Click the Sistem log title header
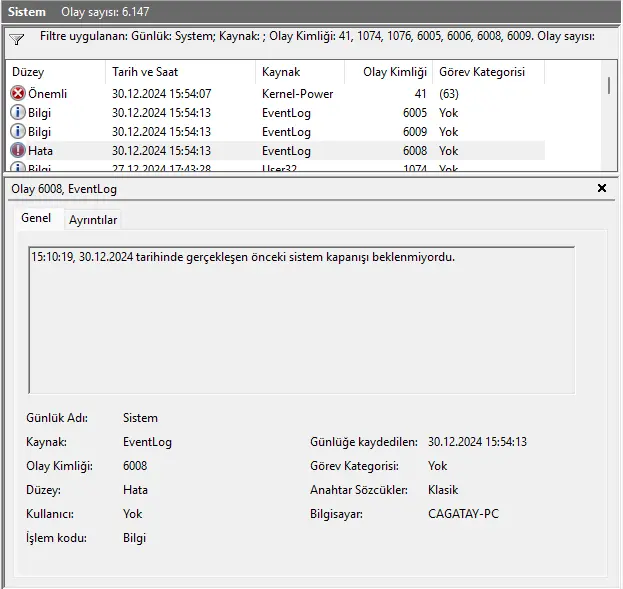Image resolution: width=623 pixels, height=589 pixels. 27,12
